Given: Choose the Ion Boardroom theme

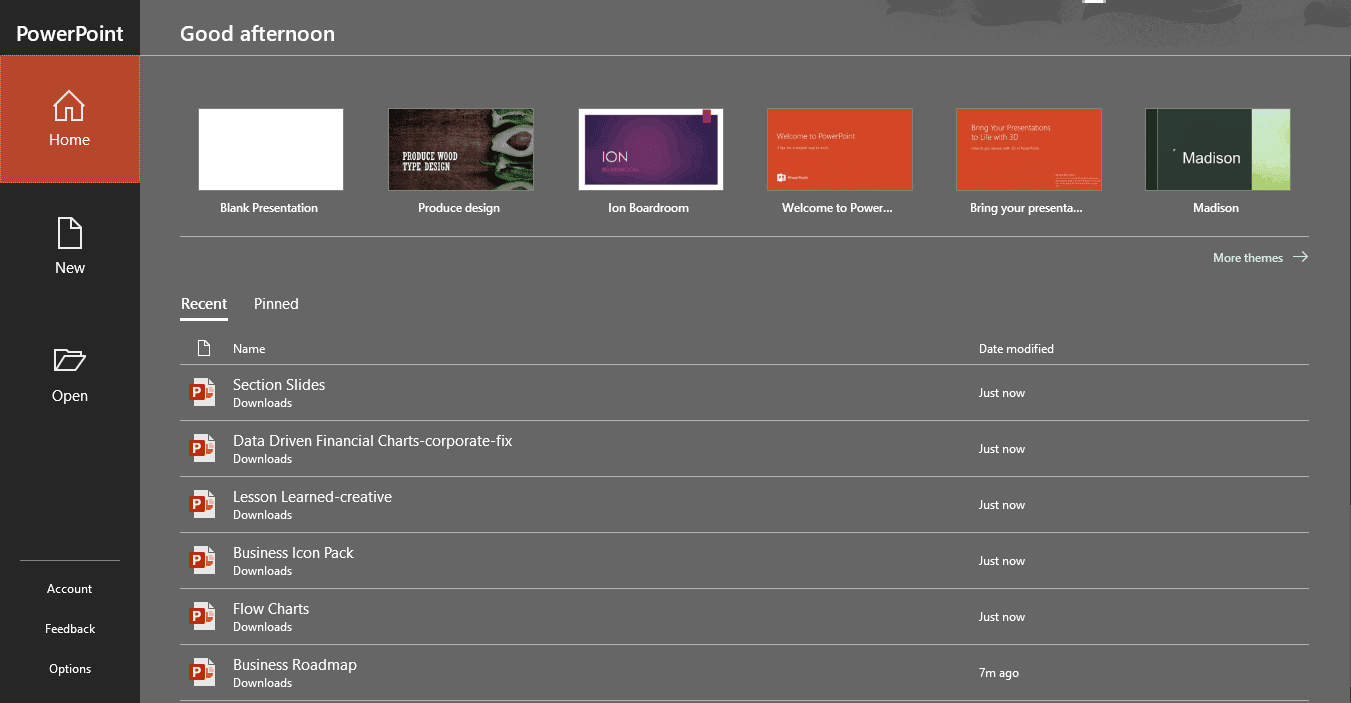Looking at the screenshot, I should coord(650,149).
